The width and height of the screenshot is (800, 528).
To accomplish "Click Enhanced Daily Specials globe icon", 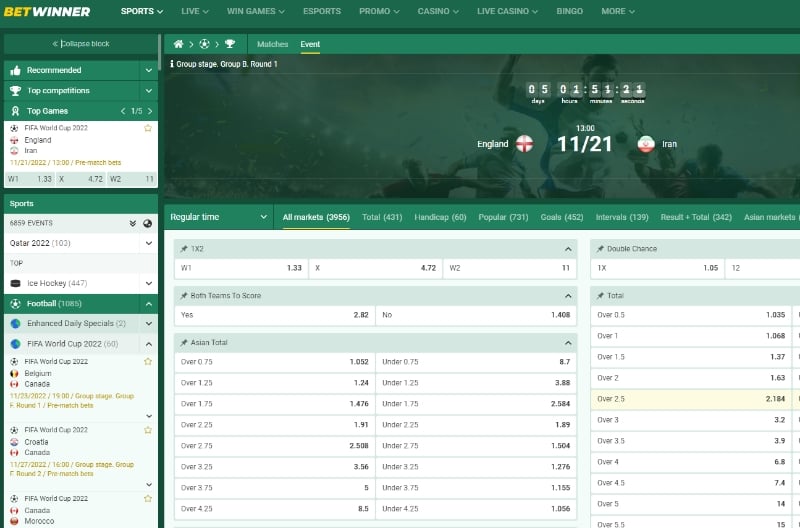I will click(x=15, y=323).
